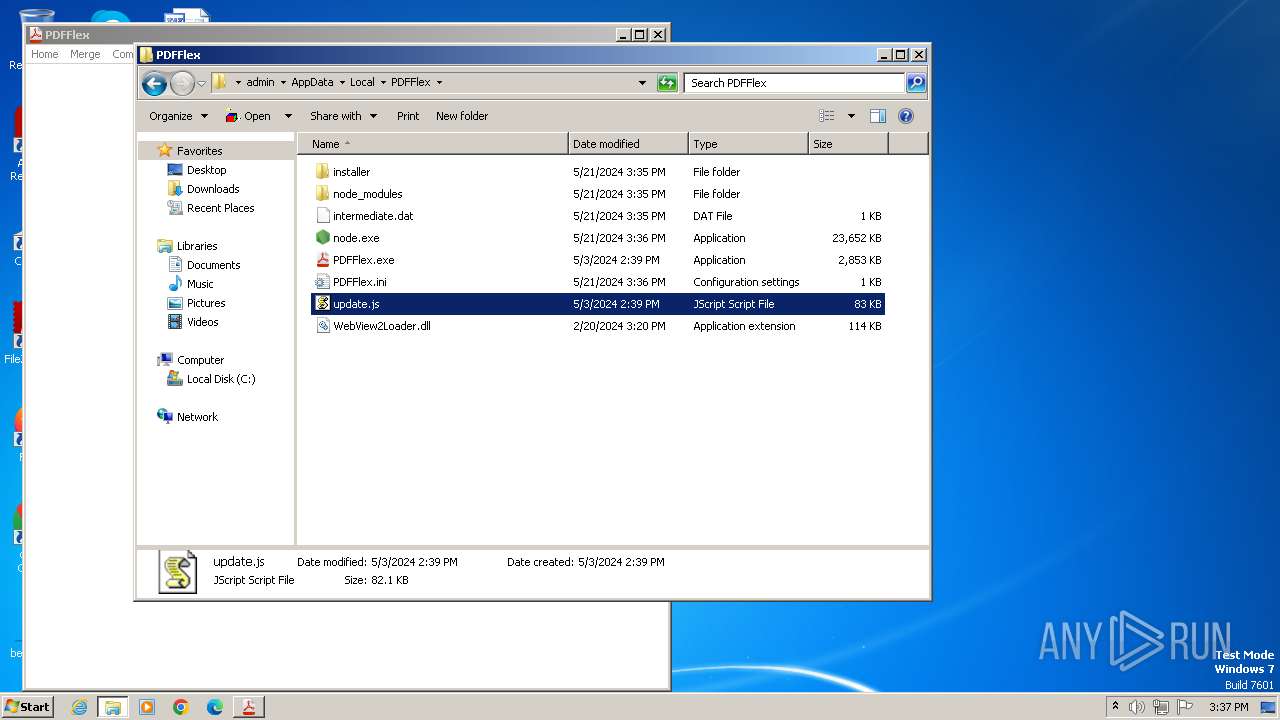The height and width of the screenshot is (720, 1280).
Task: Open the Organize menu
Action: point(178,116)
